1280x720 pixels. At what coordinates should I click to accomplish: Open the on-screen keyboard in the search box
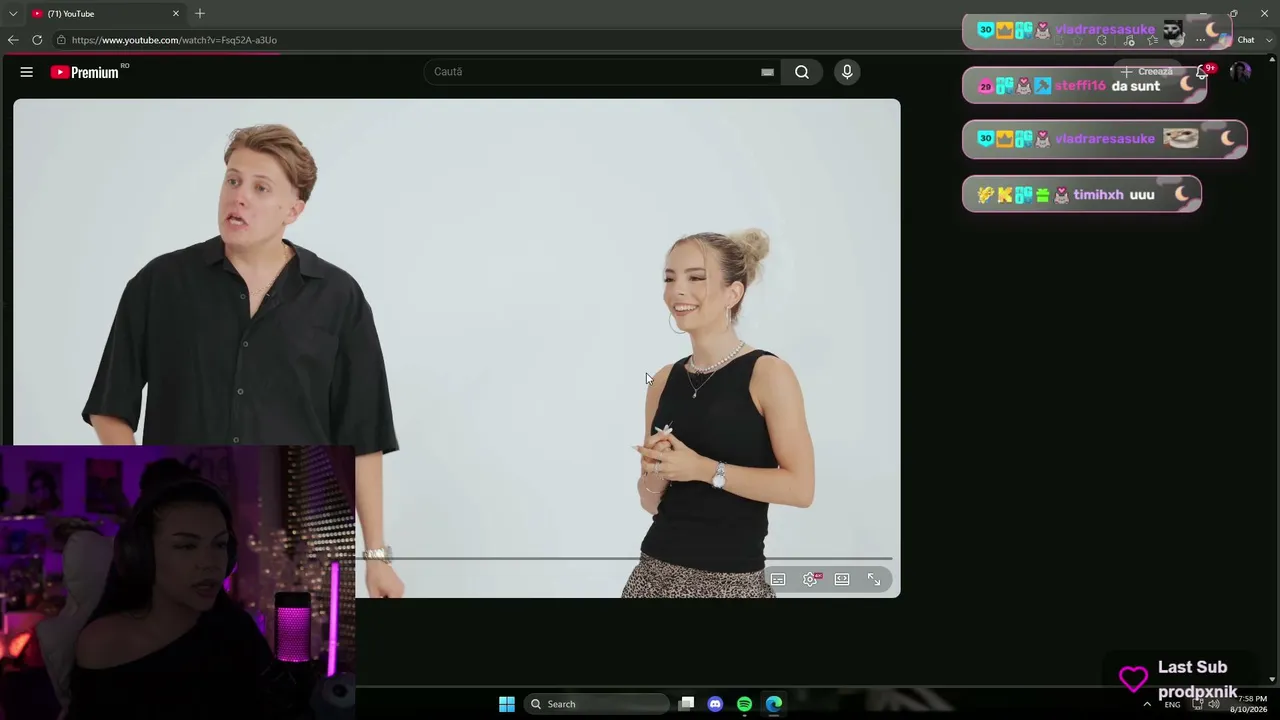(x=767, y=72)
